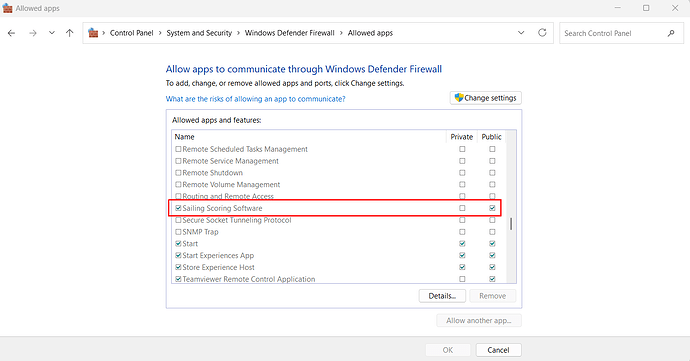Viewport: 690px width, 361px height.
Task: Open recent locations dropdown arrow
Action: [x=51, y=33]
